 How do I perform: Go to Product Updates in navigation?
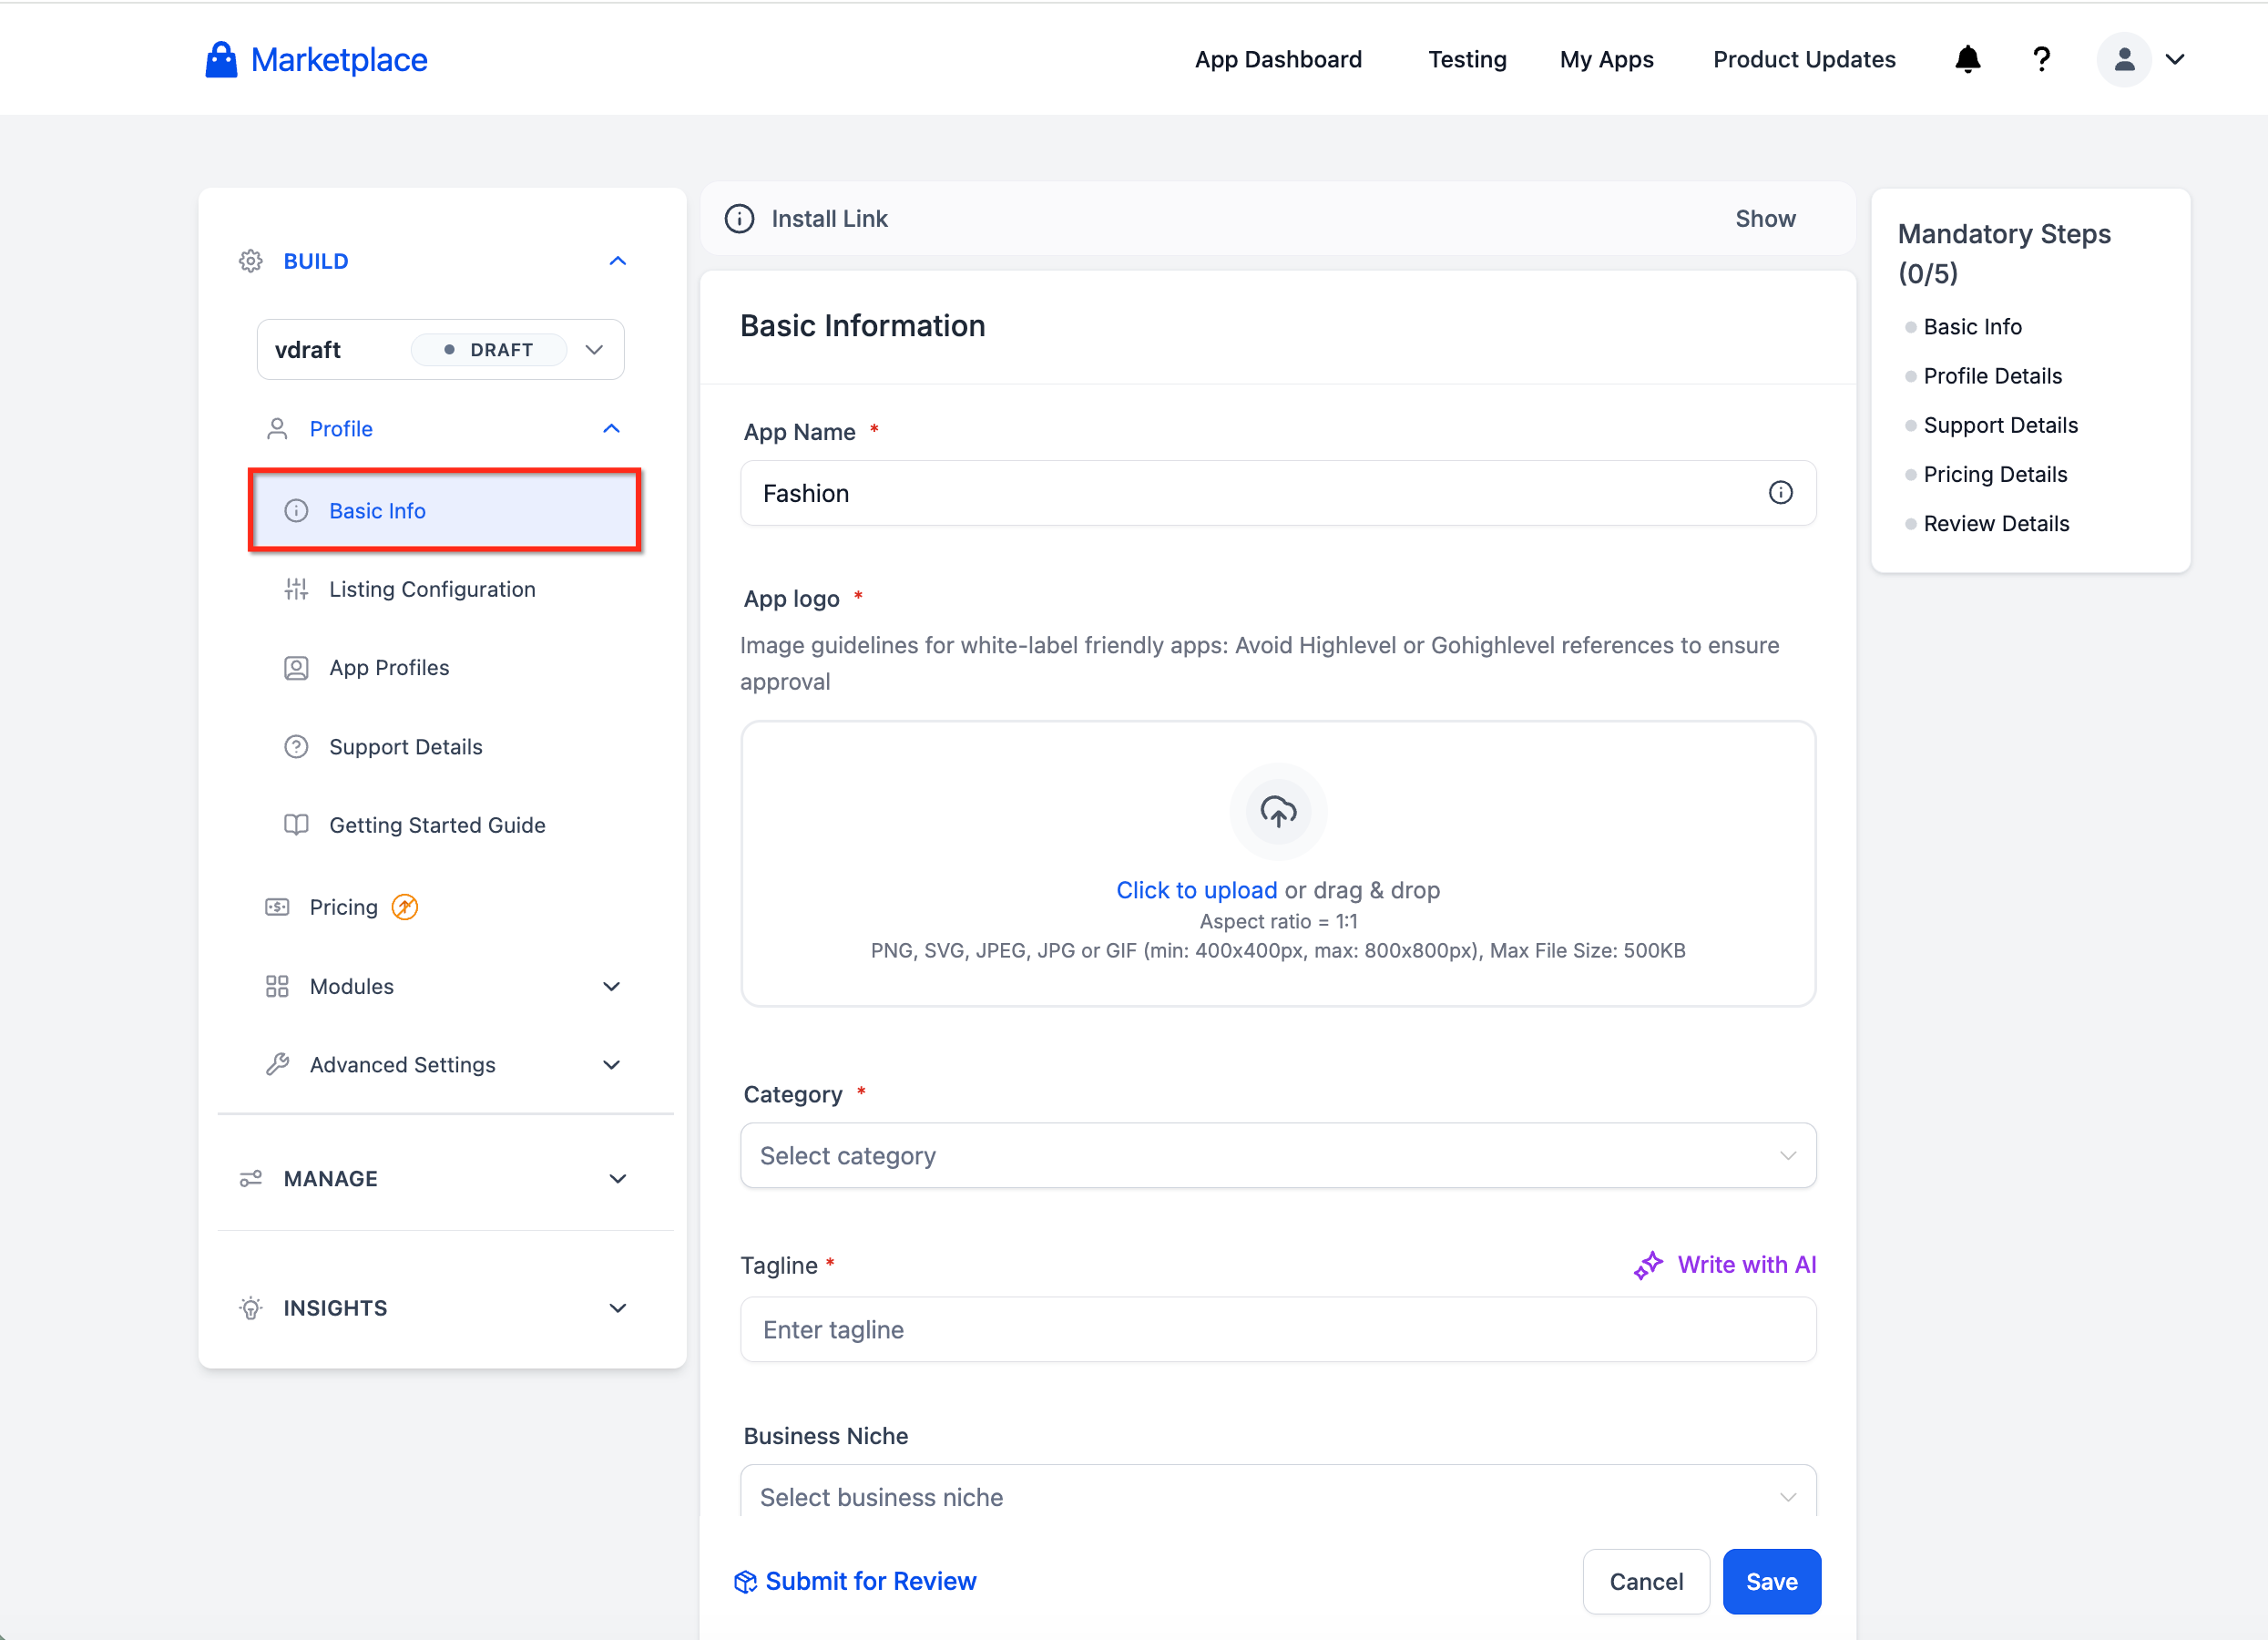pyautogui.click(x=1803, y=60)
